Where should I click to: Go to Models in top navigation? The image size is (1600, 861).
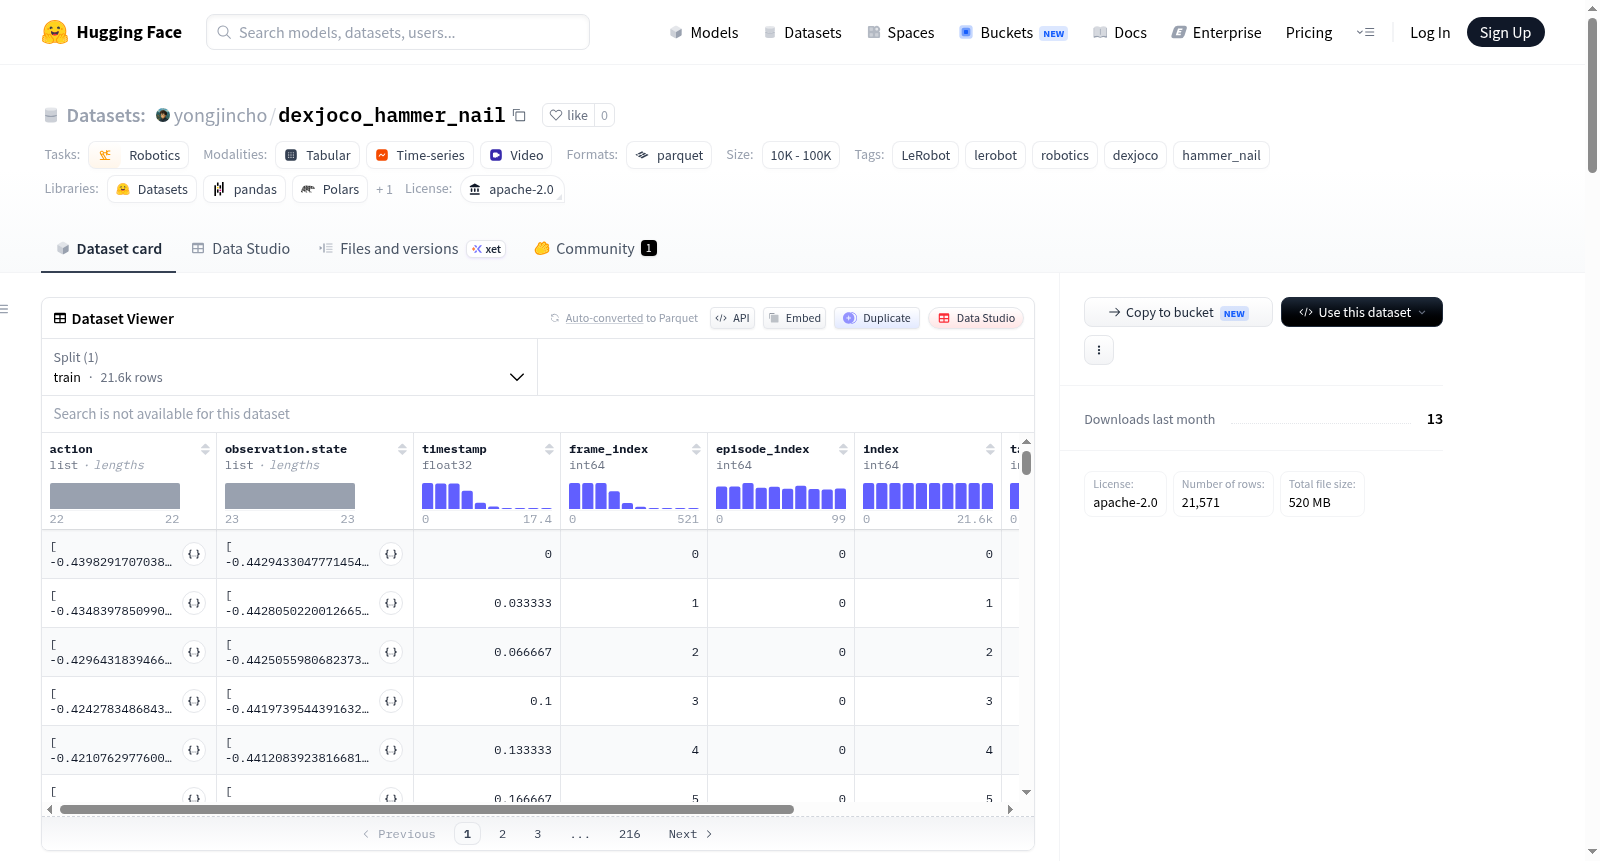coord(704,32)
